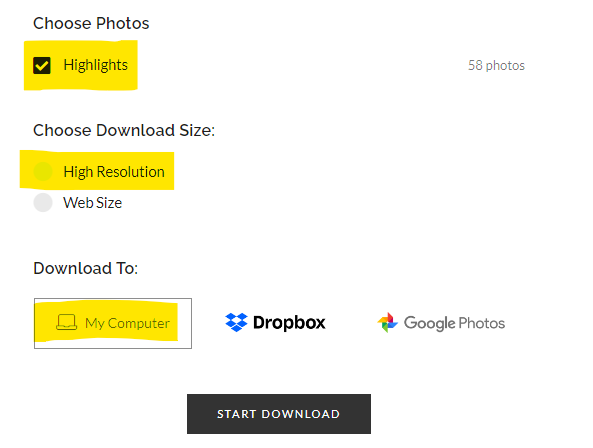Click the Download To heading

[85, 268]
